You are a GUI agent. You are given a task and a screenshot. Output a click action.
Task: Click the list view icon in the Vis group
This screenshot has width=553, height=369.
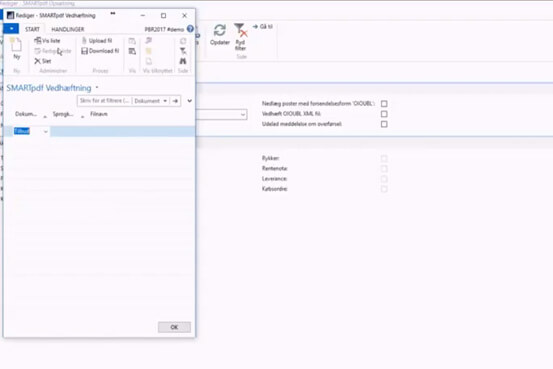point(132,52)
